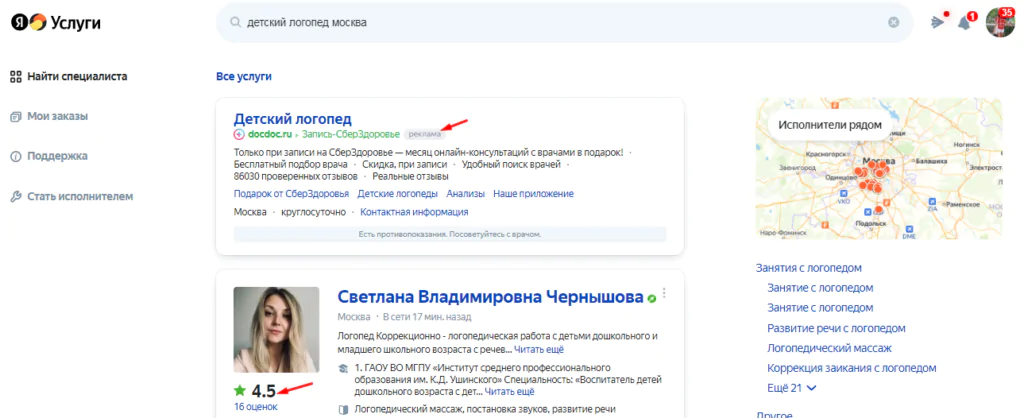Image resolution: width=1024 pixels, height=418 pixels.
Task: Open Анализы sitelink
Action: [466, 194]
